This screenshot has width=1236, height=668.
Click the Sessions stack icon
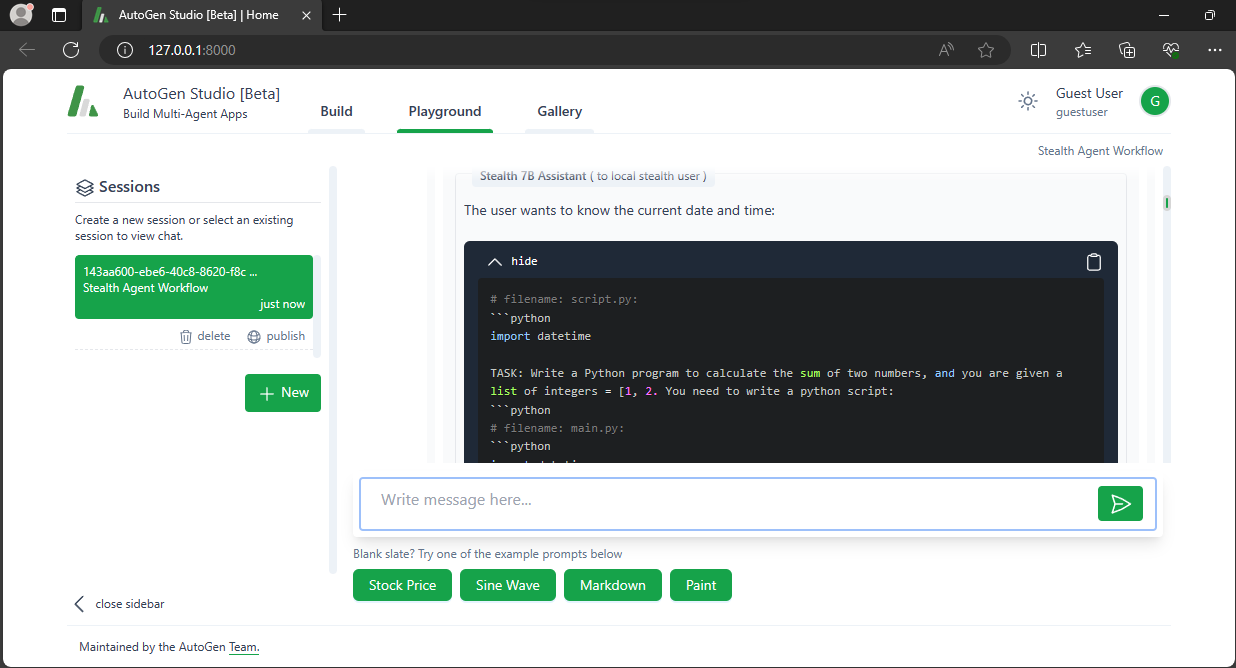click(85, 187)
